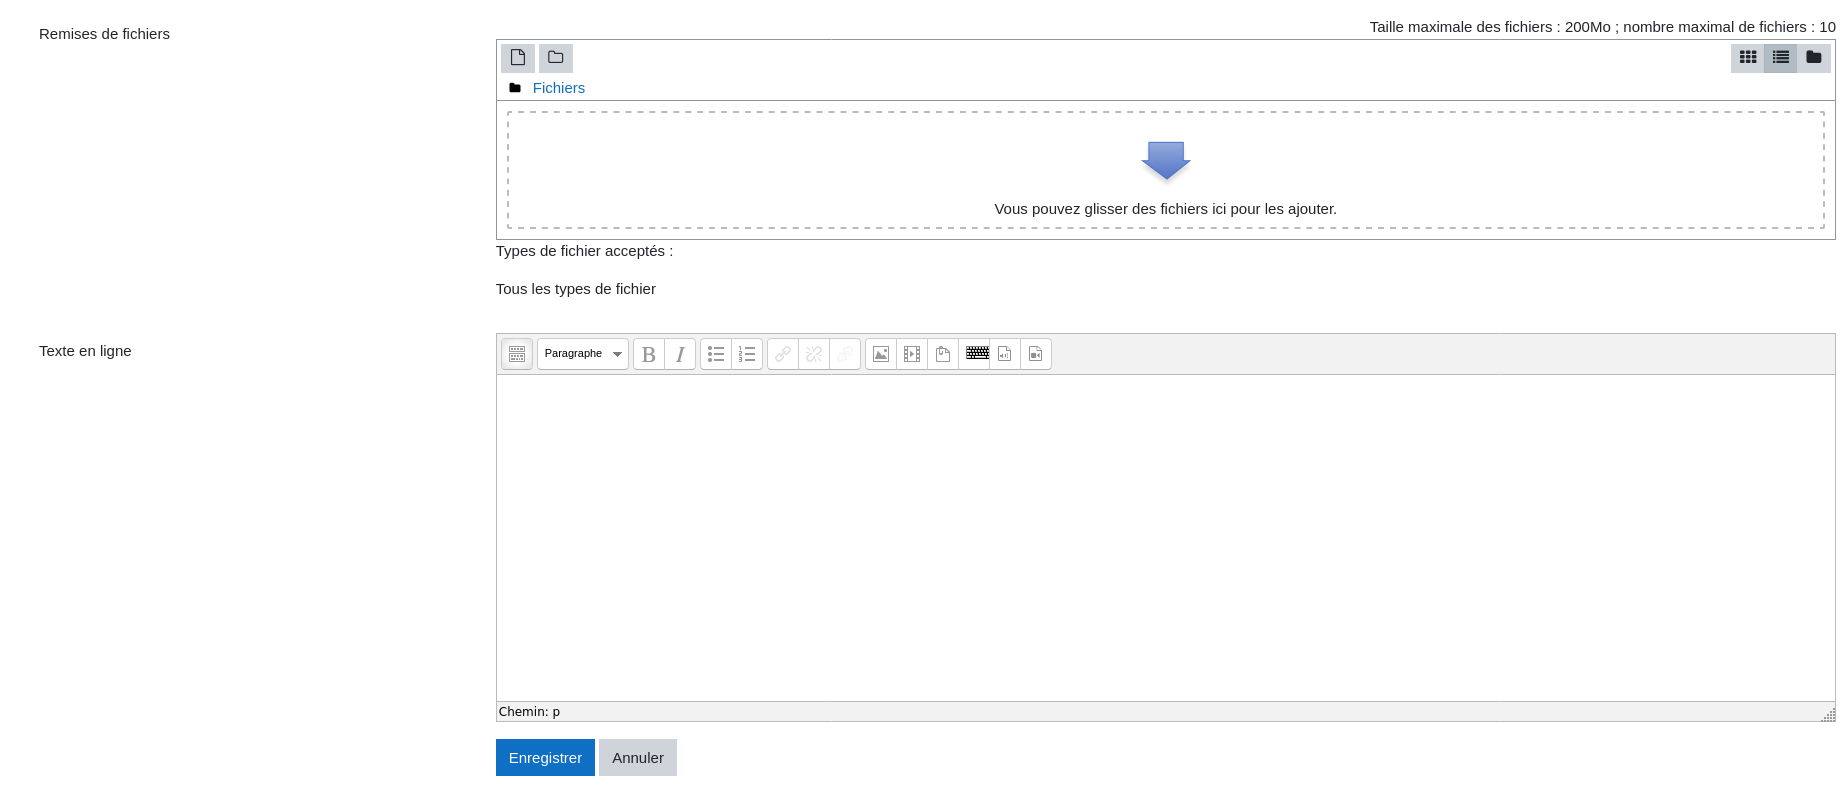The image size is (1848, 809).
Task: Record video with the video file icon
Action: pyautogui.click(x=1036, y=354)
